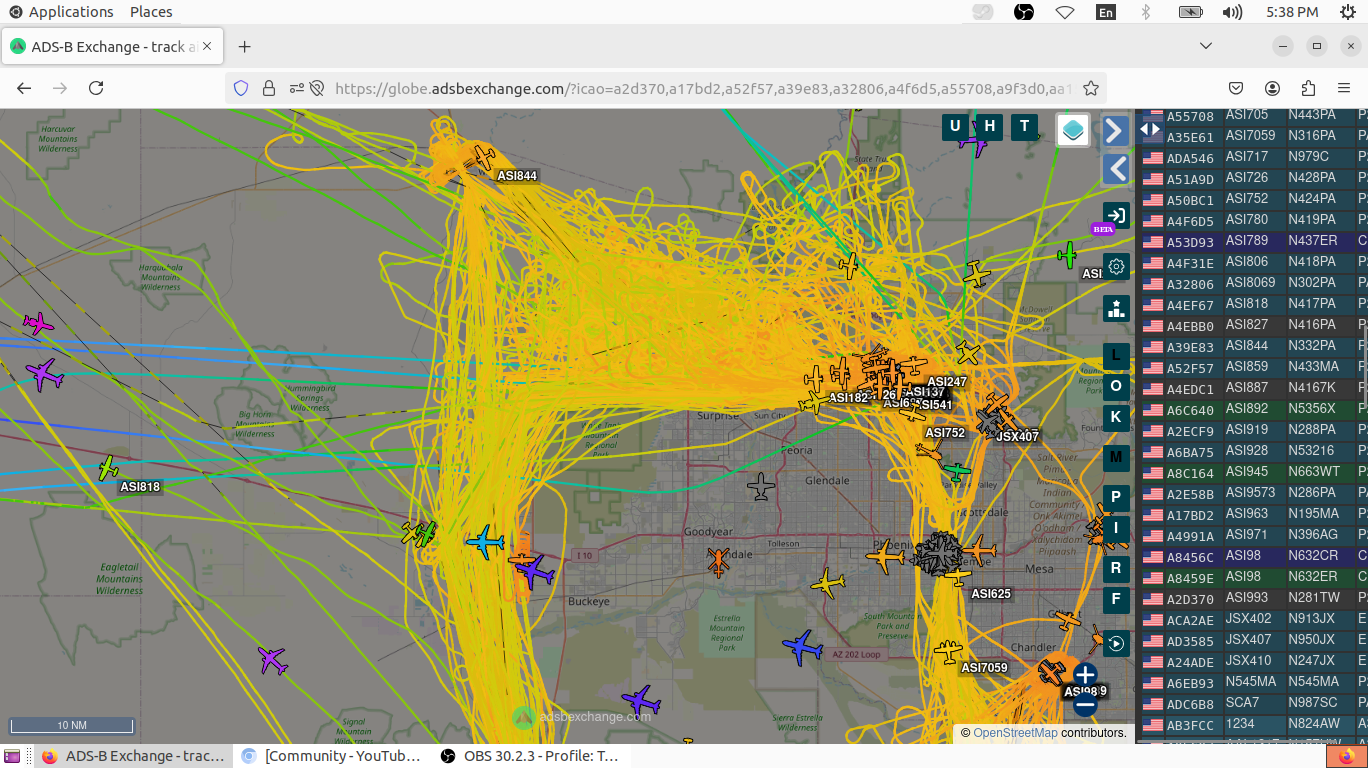
Task: Open the map settings gear icon
Action: coord(1116,267)
